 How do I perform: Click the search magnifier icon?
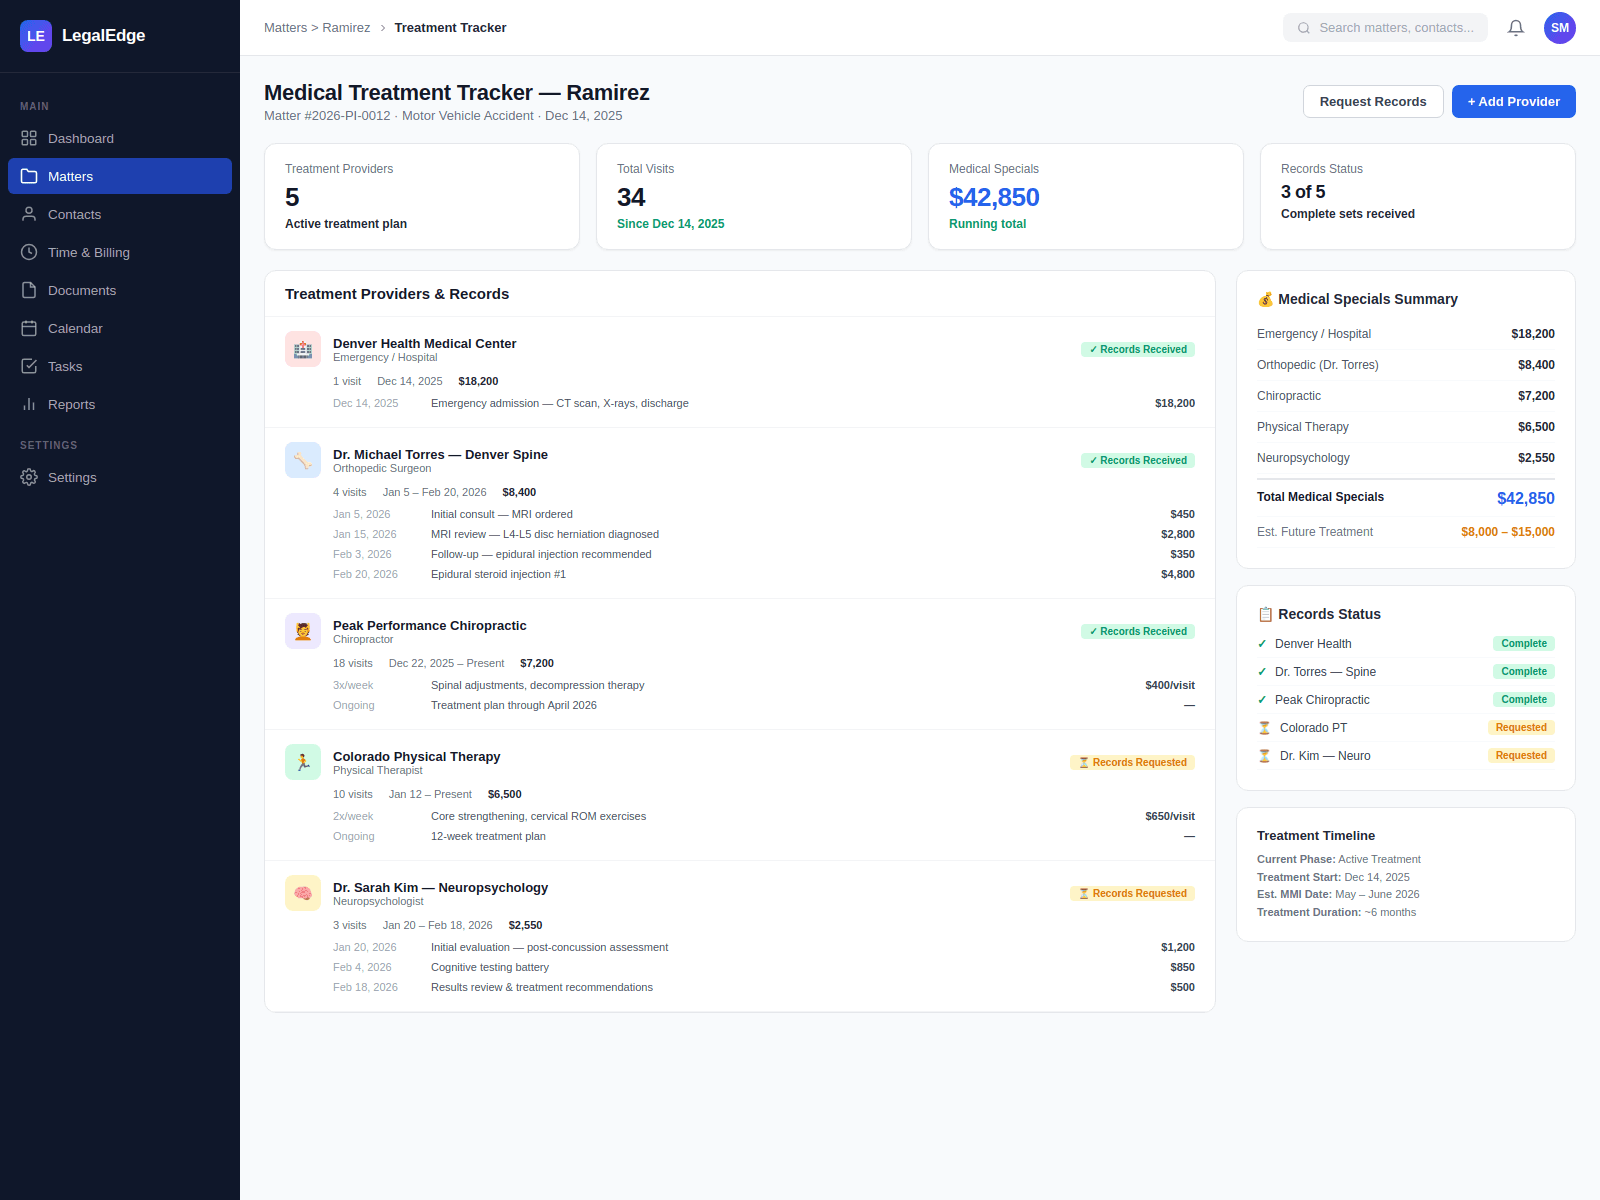pyautogui.click(x=1304, y=28)
